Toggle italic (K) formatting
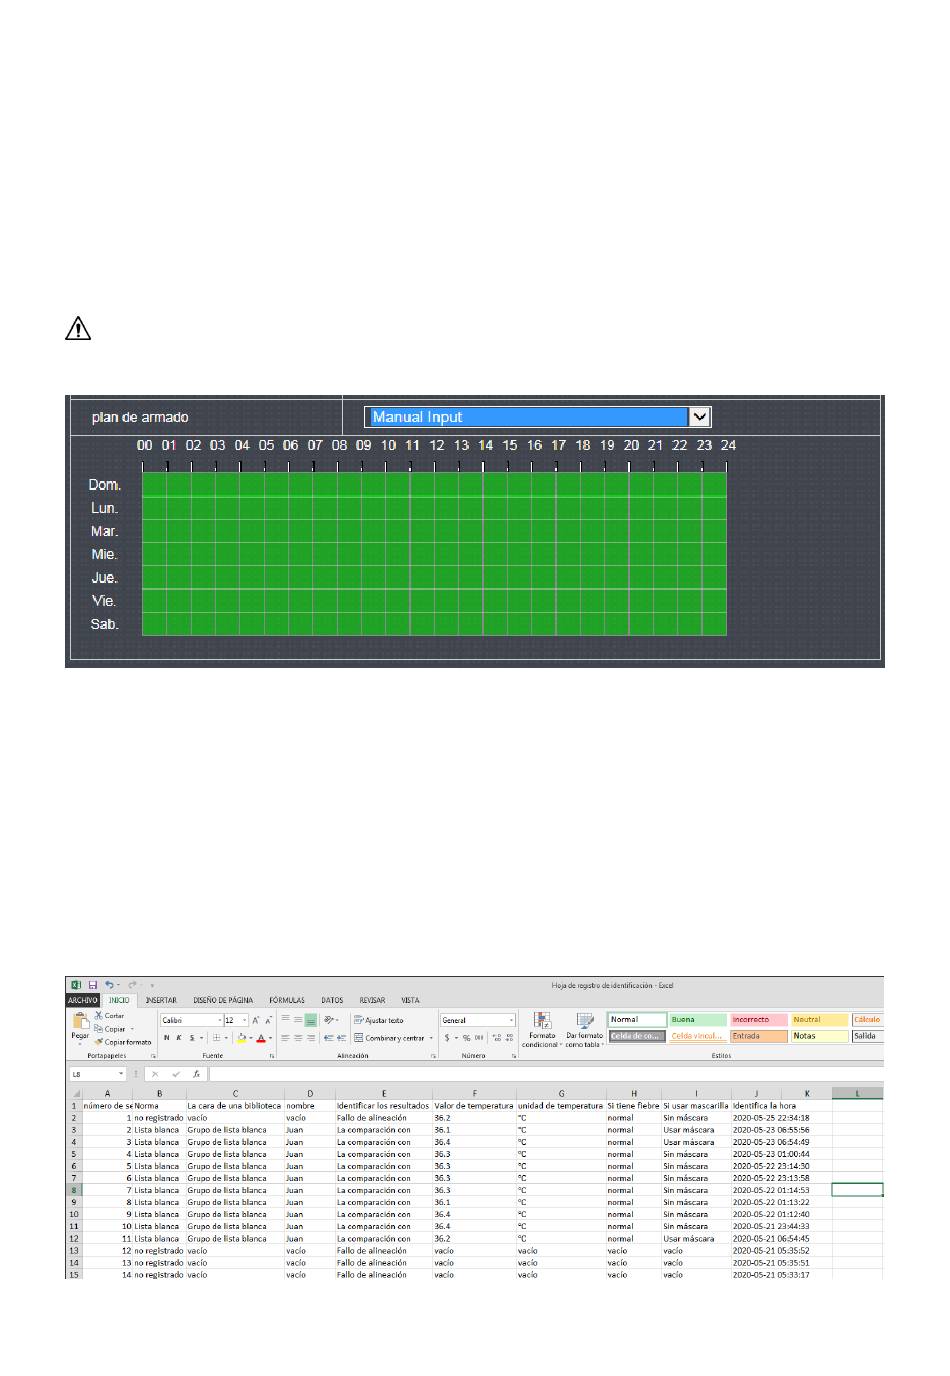 coord(179,1038)
